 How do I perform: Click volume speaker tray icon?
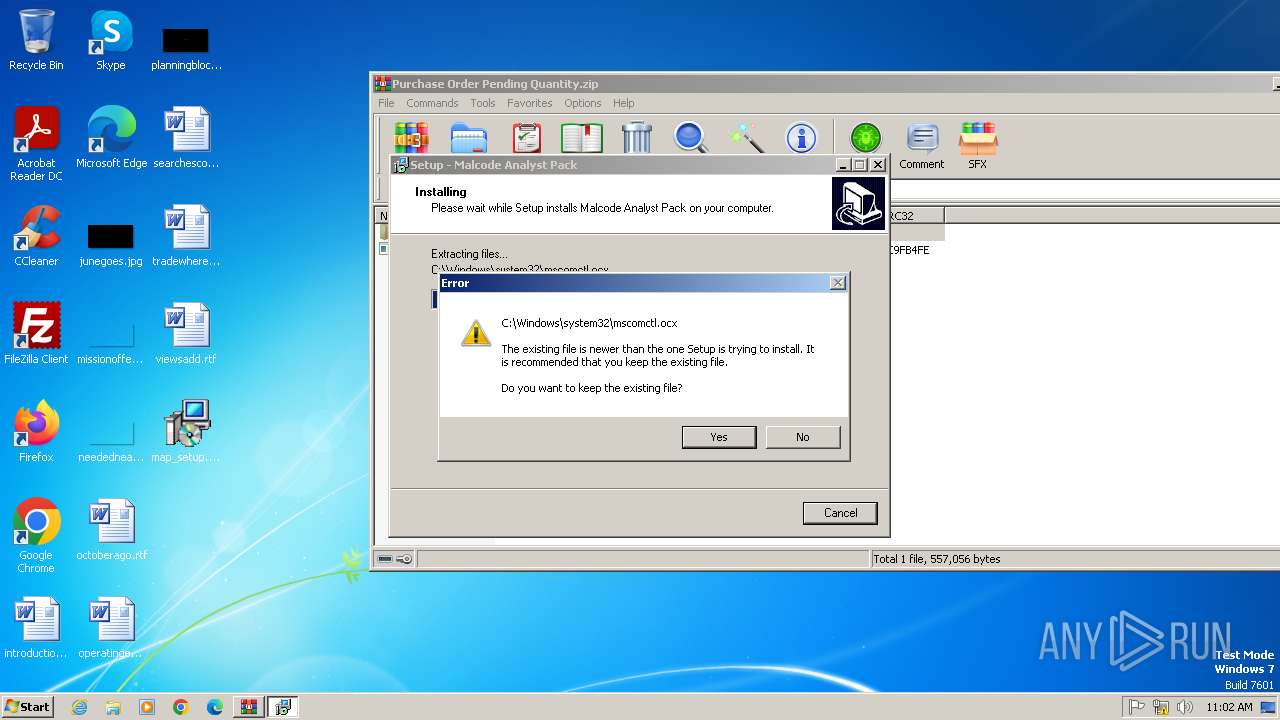point(1185,707)
